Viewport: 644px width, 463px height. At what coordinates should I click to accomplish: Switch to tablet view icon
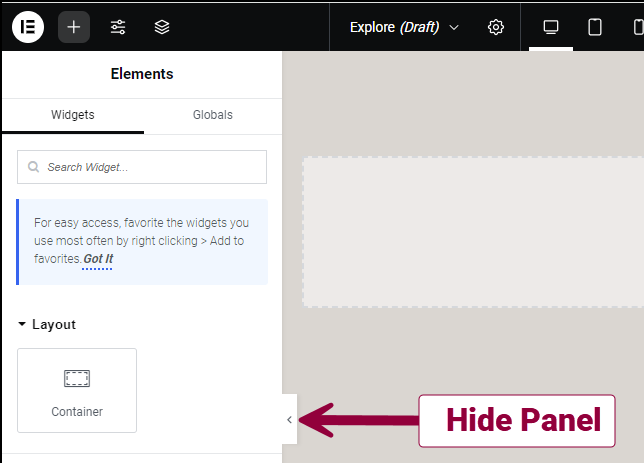click(x=595, y=27)
